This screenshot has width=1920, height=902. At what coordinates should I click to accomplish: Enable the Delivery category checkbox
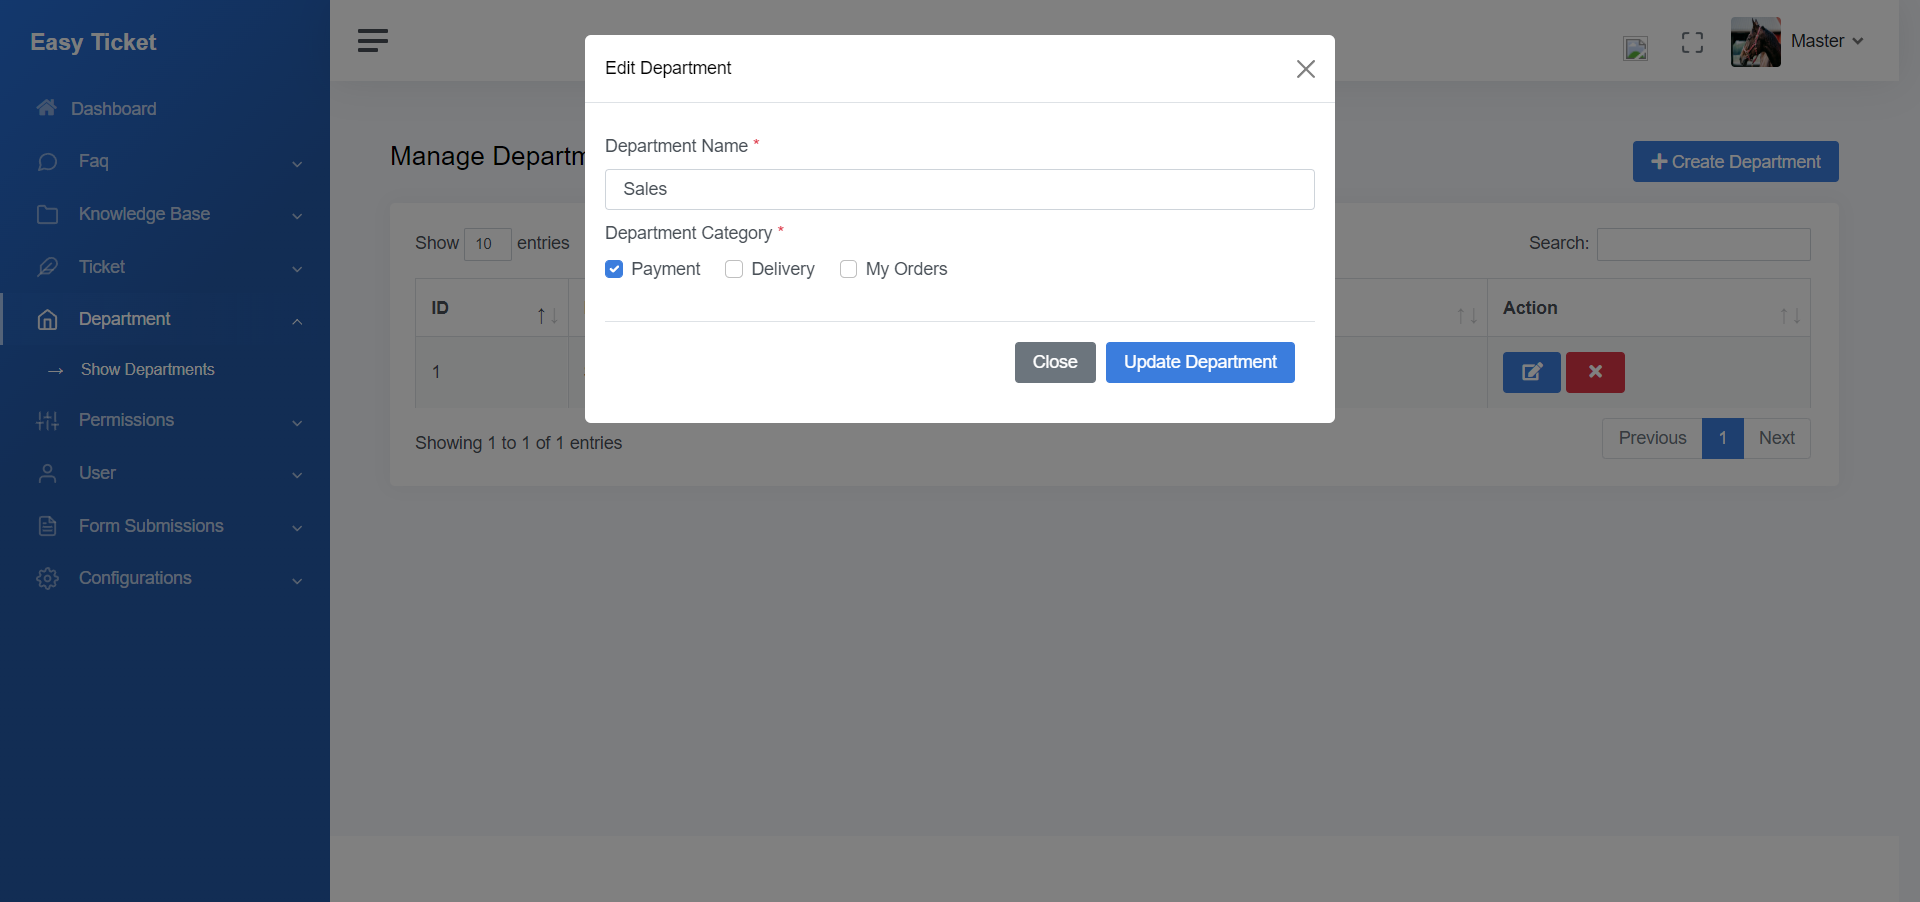point(734,269)
